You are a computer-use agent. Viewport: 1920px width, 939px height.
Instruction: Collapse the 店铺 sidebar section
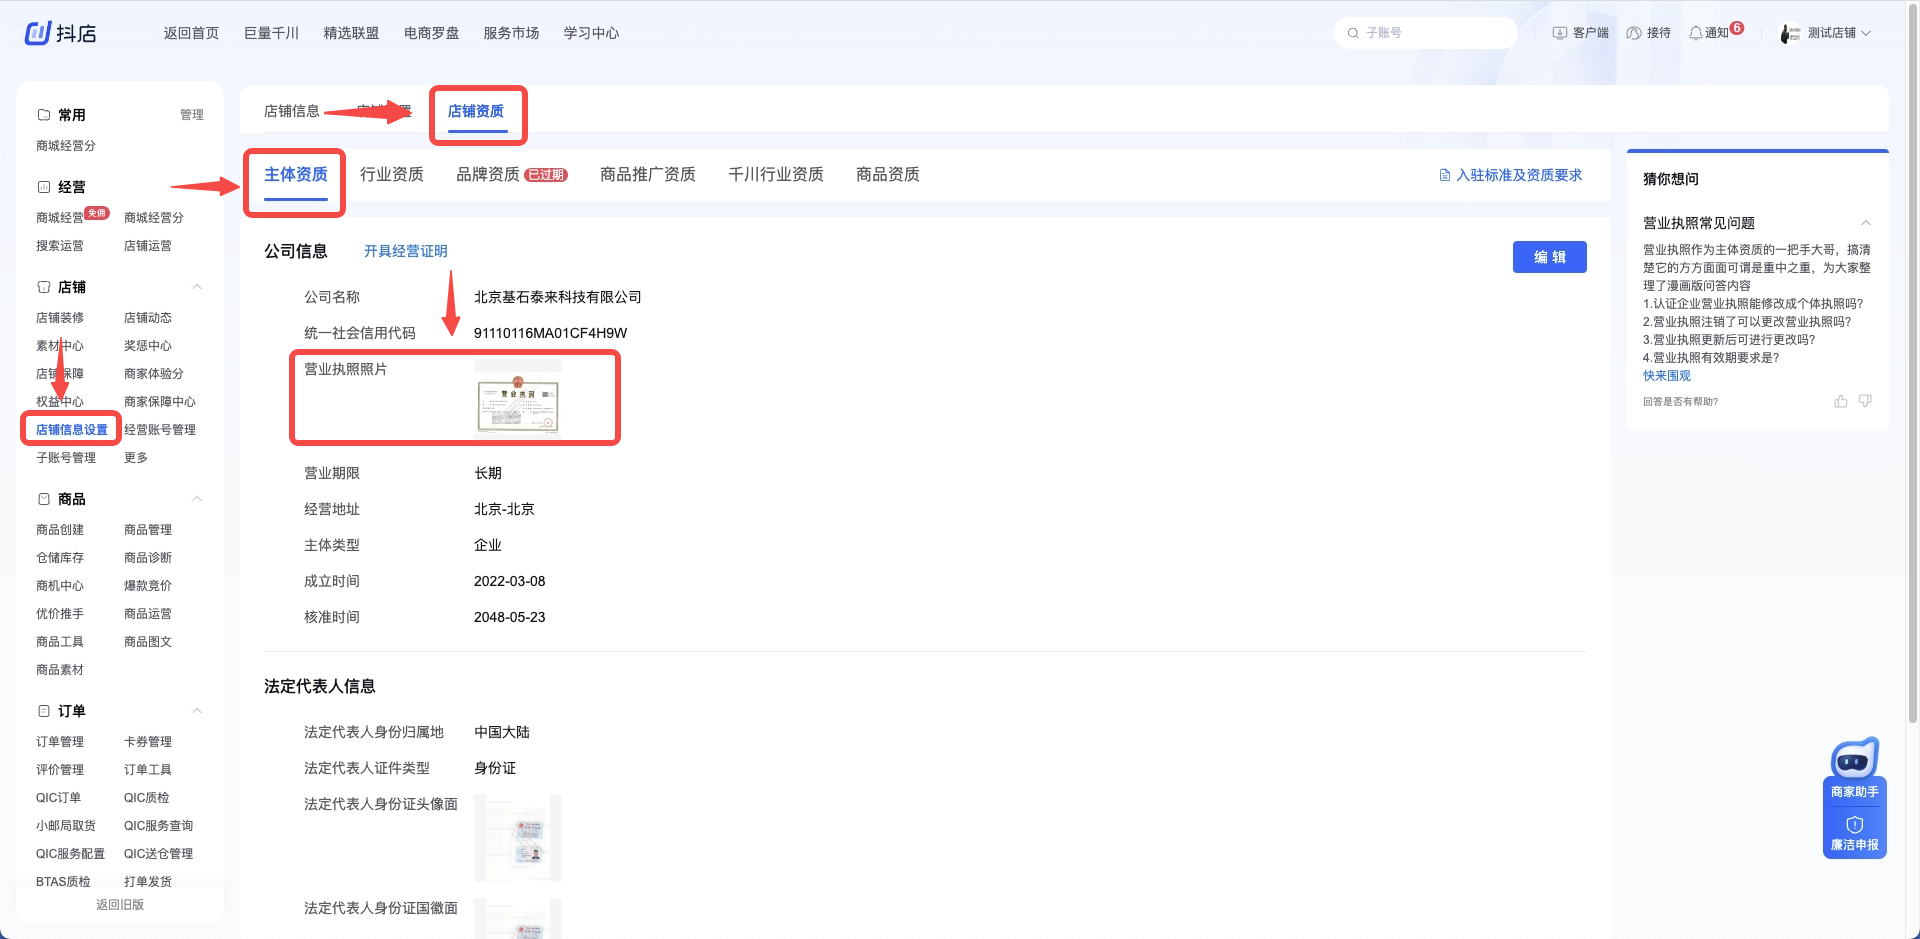click(x=197, y=287)
